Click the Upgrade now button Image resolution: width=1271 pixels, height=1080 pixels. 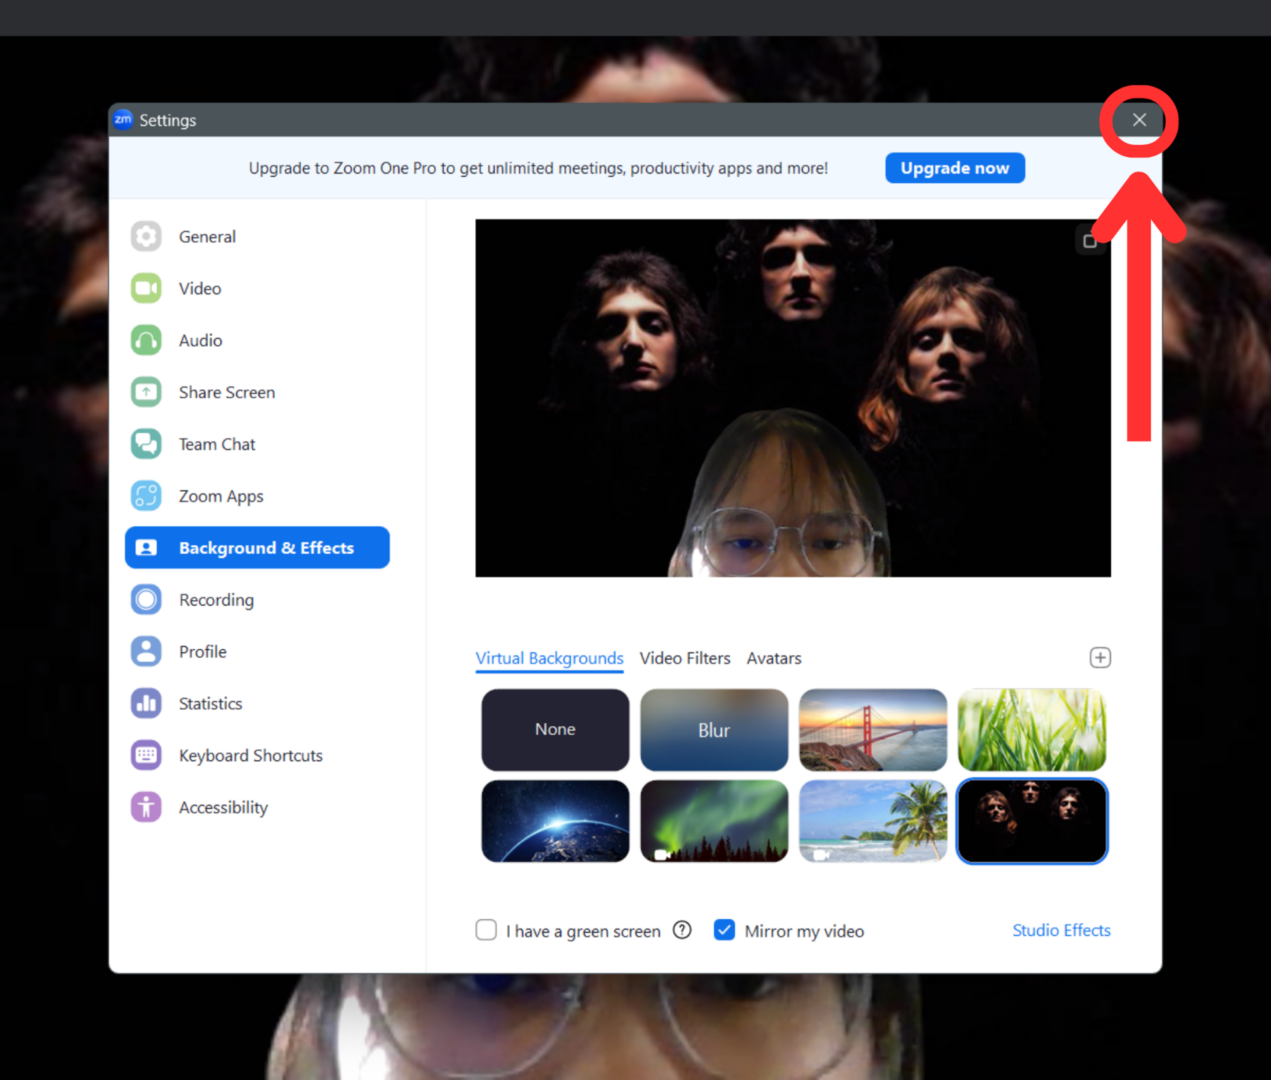pyautogui.click(x=955, y=167)
